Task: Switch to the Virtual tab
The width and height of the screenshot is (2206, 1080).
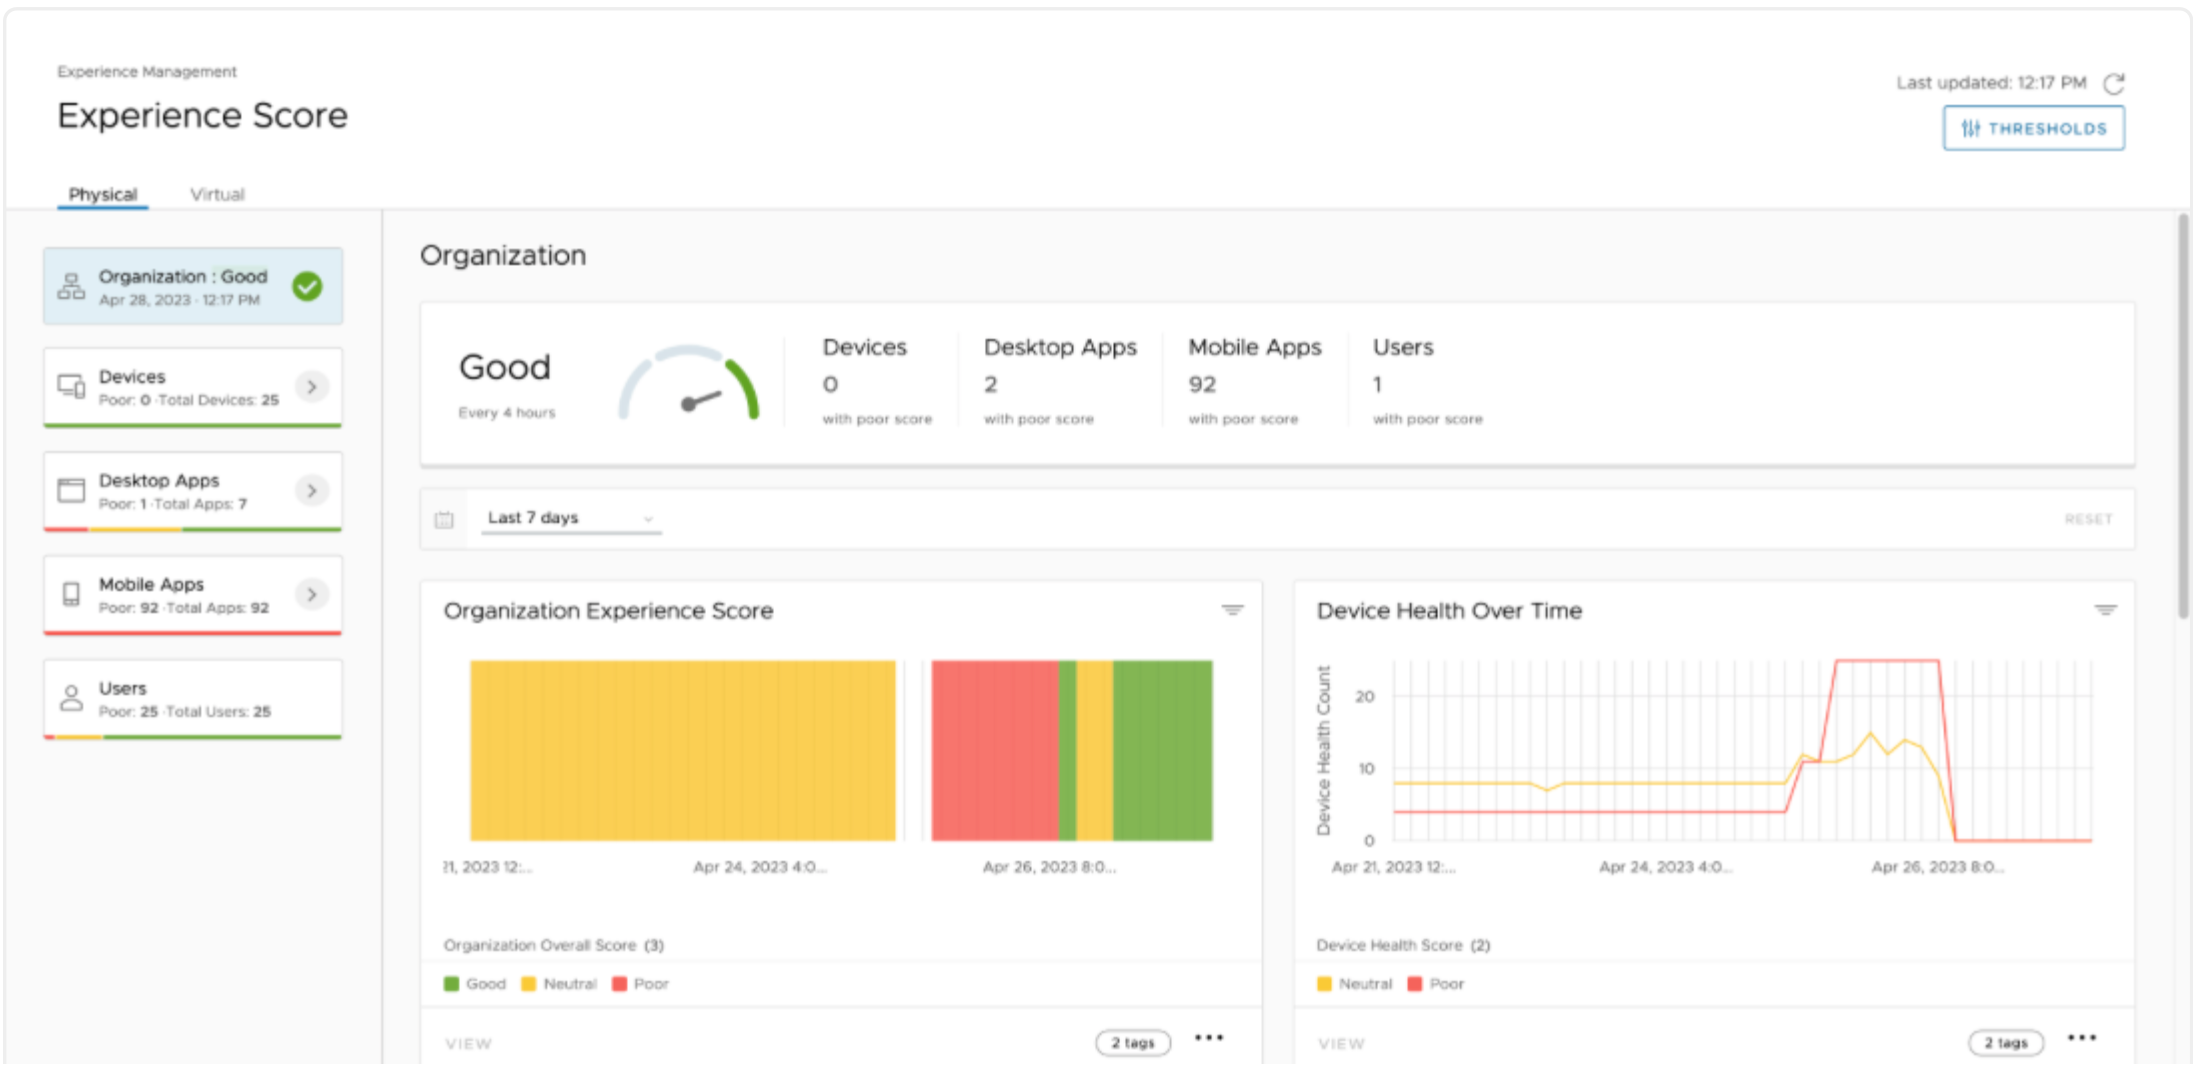Action: click(x=217, y=194)
